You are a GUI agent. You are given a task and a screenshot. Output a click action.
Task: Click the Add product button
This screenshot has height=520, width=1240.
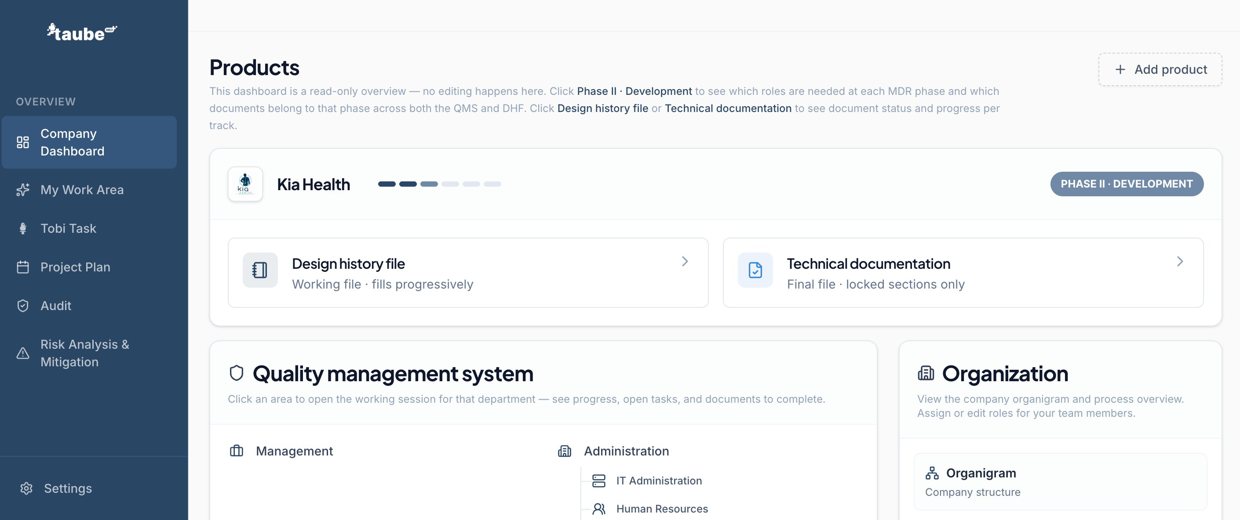1160,70
